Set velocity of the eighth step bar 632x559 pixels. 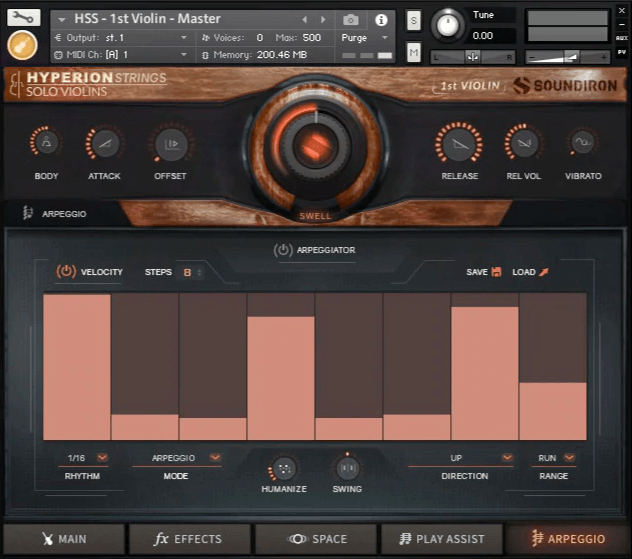tap(553, 367)
